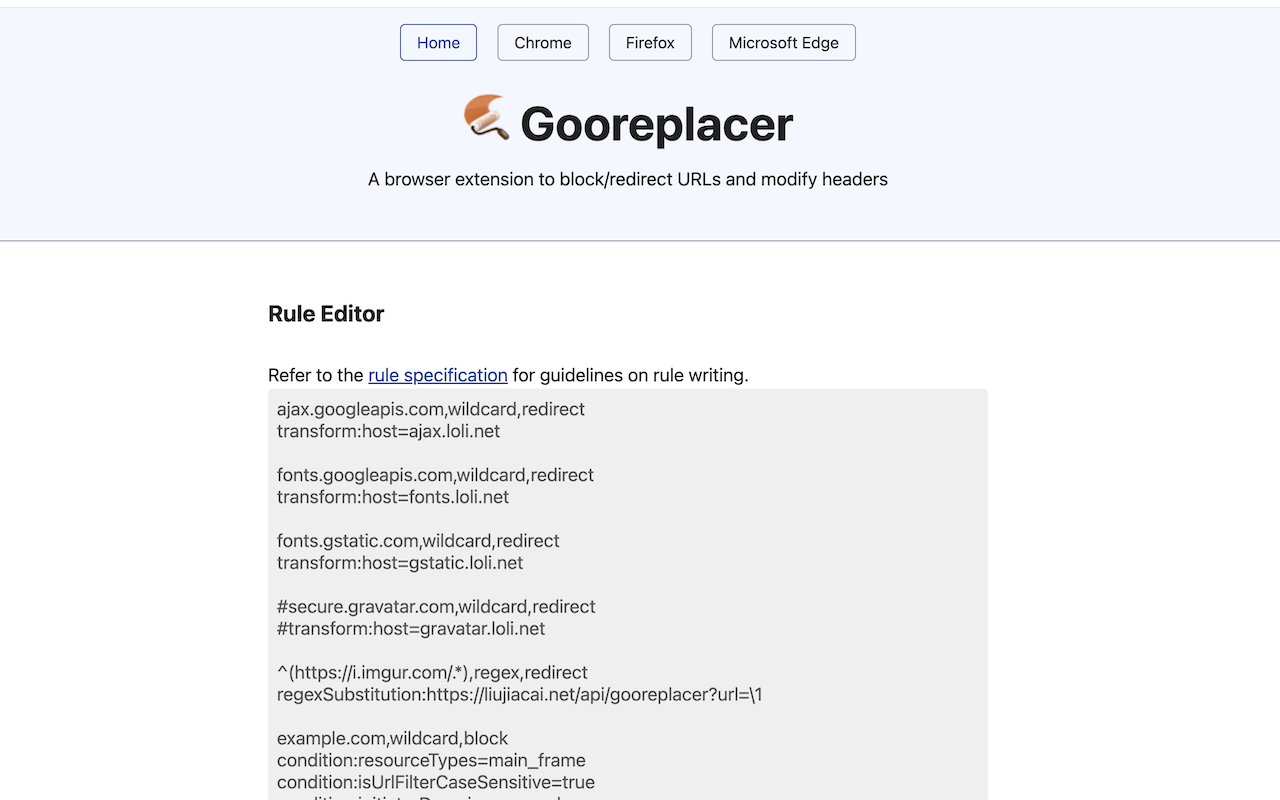Screen dimensions: 1280x800
Task: Click the example.com wildcard block rule
Action: pos(392,738)
